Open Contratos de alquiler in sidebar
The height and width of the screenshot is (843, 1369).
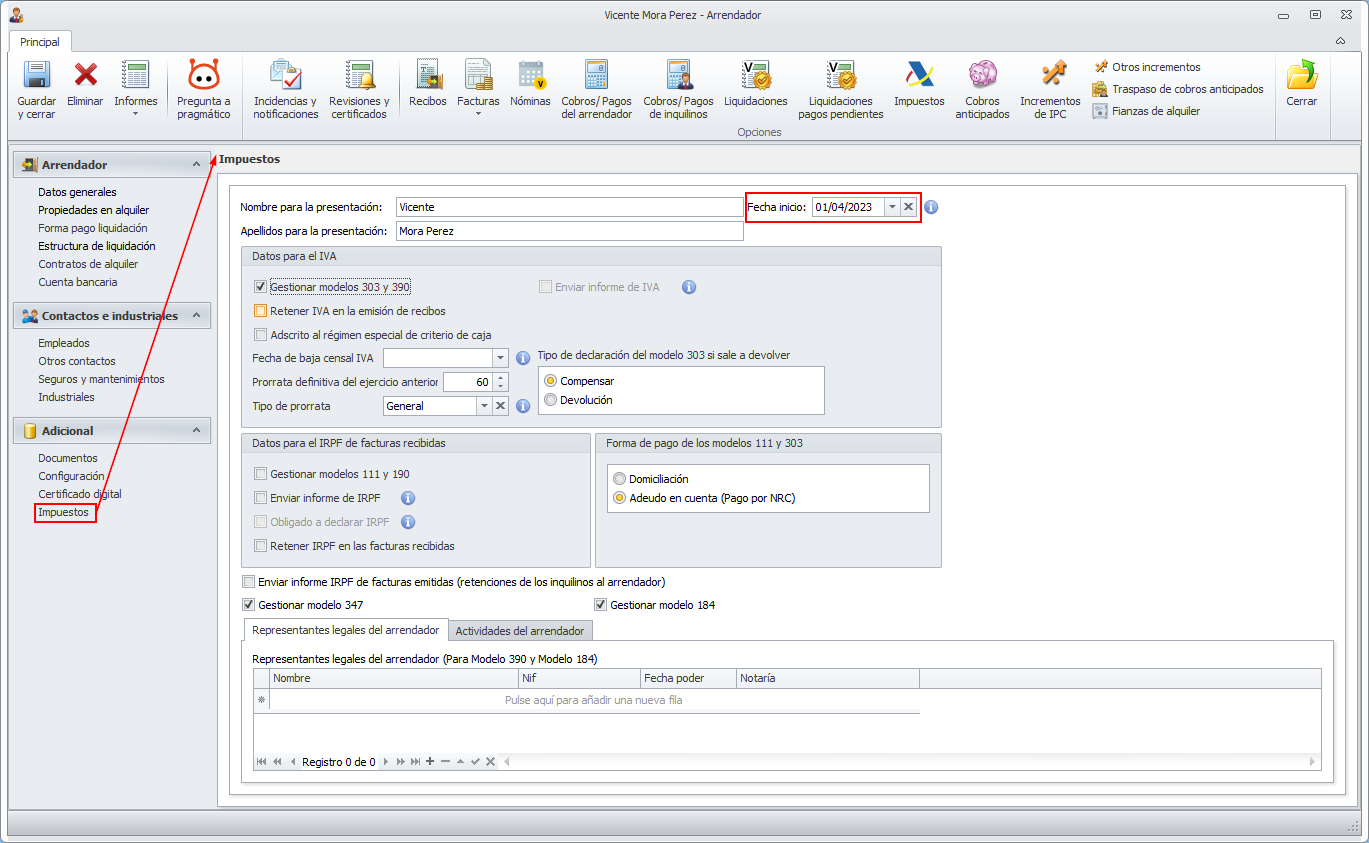point(88,264)
